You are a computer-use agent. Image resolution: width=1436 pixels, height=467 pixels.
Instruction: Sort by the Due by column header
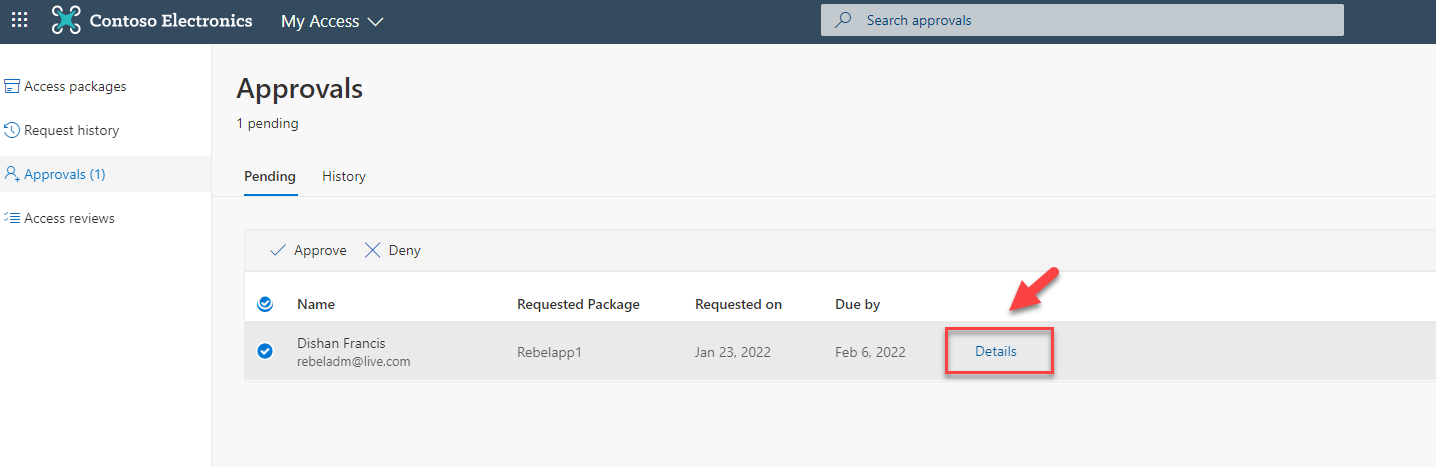click(858, 304)
